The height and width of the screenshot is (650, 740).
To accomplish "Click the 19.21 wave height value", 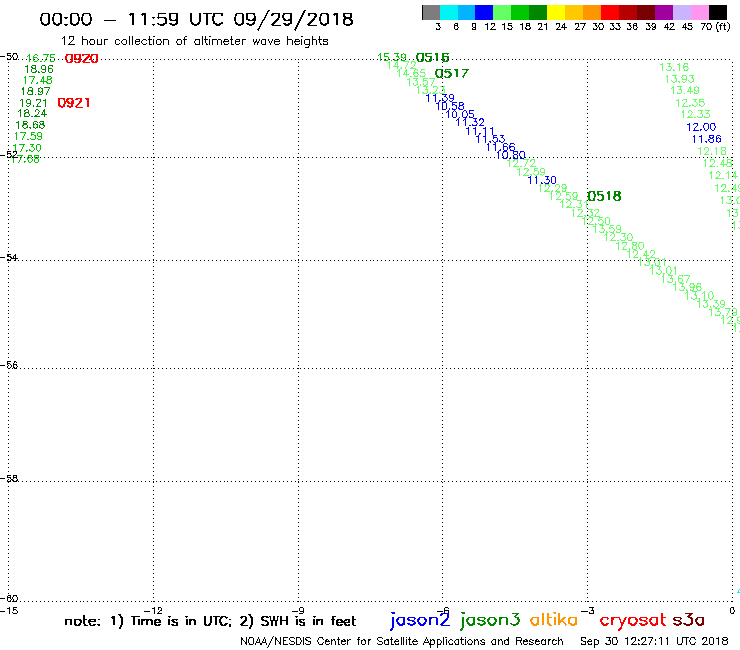I will click(33, 103).
